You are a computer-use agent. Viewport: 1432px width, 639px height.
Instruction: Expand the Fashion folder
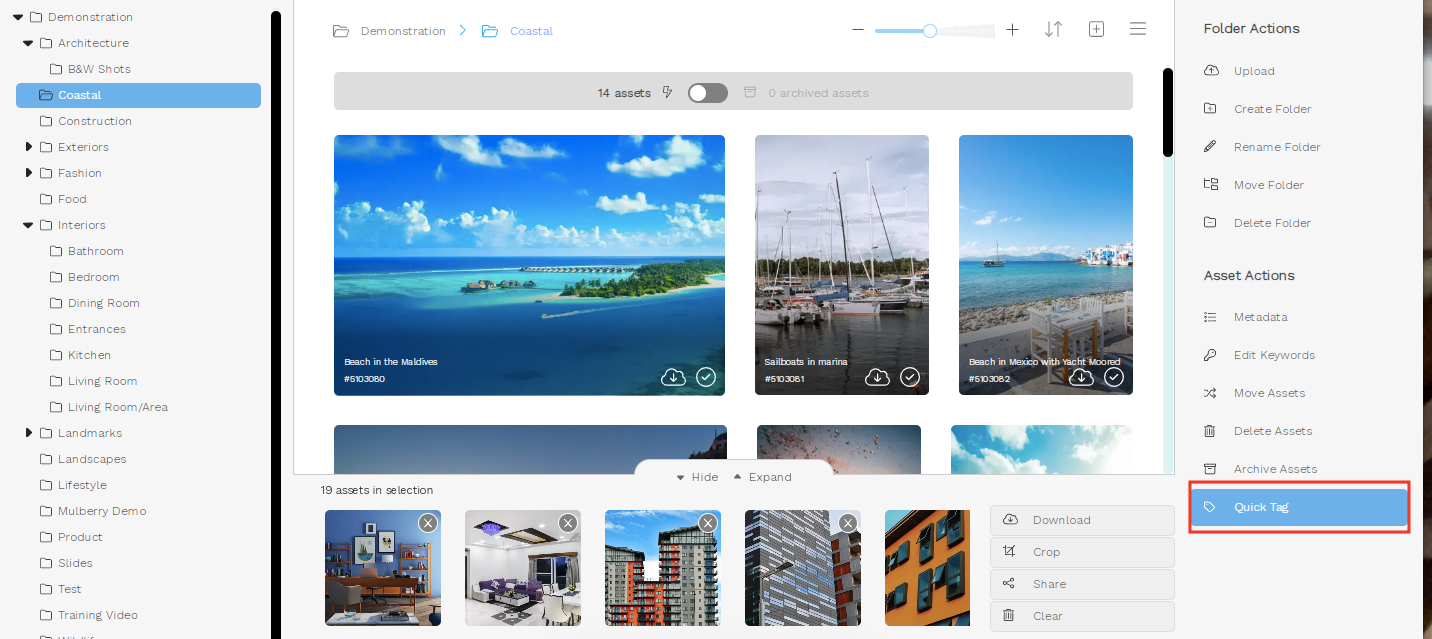tap(29, 173)
